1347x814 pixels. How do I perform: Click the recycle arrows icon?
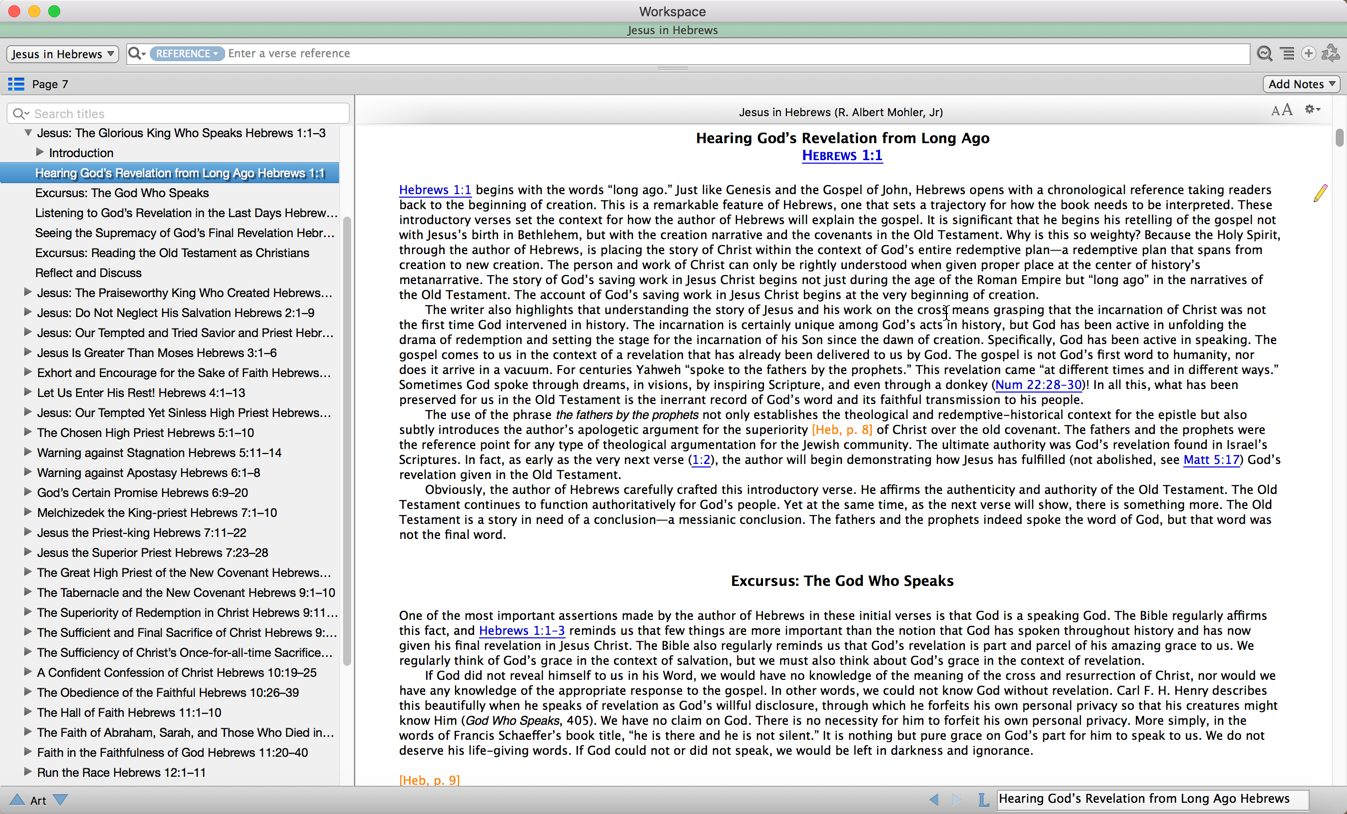pos(1330,54)
